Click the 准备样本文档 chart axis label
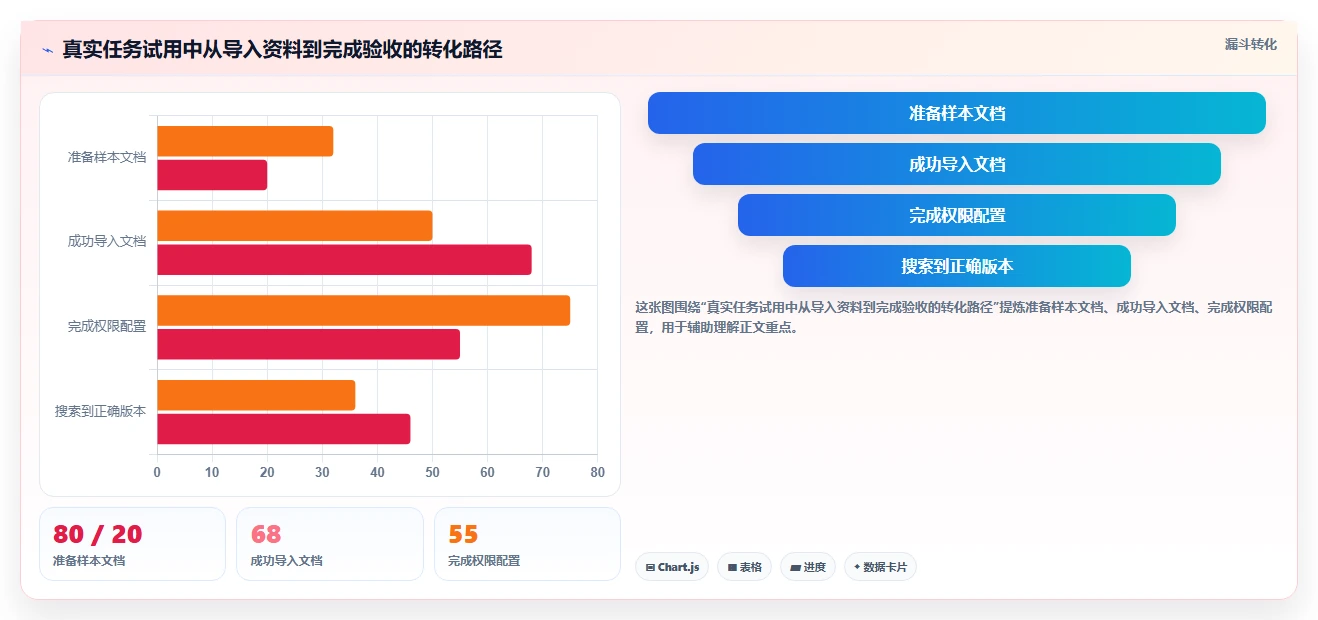The image size is (1318, 620). coord(107,157)
